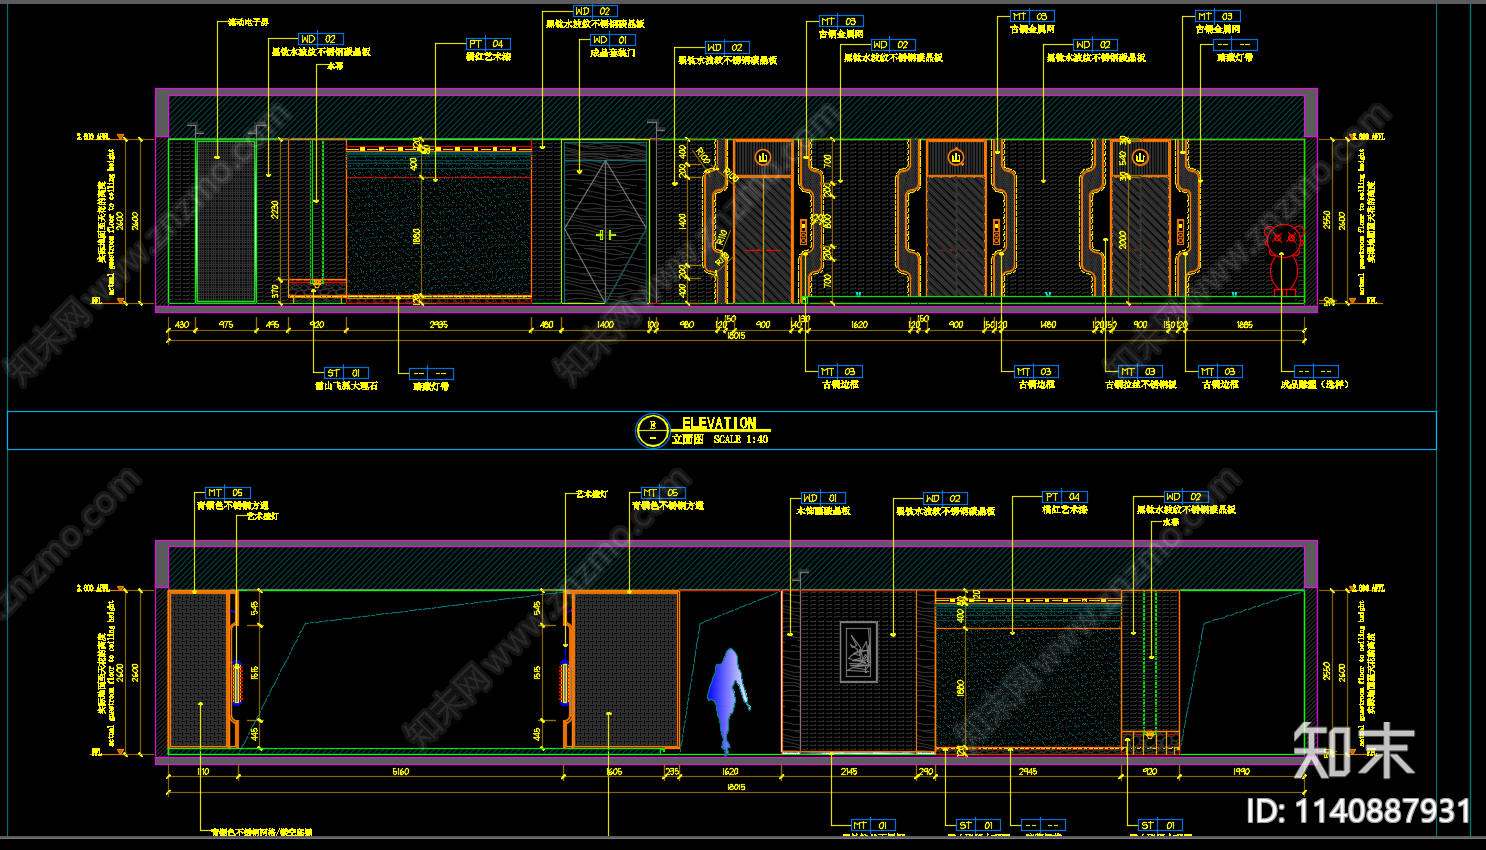Screen dimensions: 1486x850
Task: Click the MT 01 tag at bottom
Action: point(873,825)
